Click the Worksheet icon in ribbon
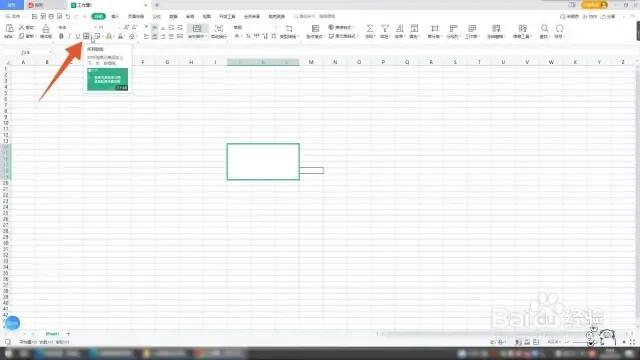Image resolution: width=640 pixels, height=360 pixels. pos(472,28)
